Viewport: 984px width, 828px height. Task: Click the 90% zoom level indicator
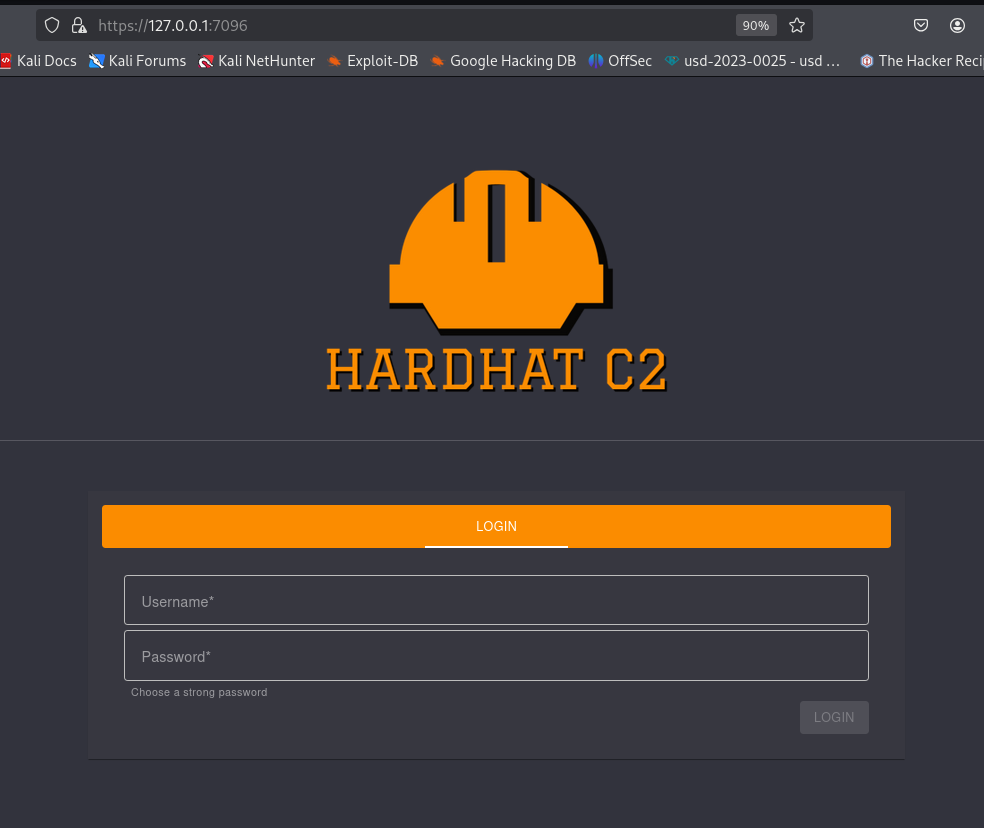click(756, 25)
